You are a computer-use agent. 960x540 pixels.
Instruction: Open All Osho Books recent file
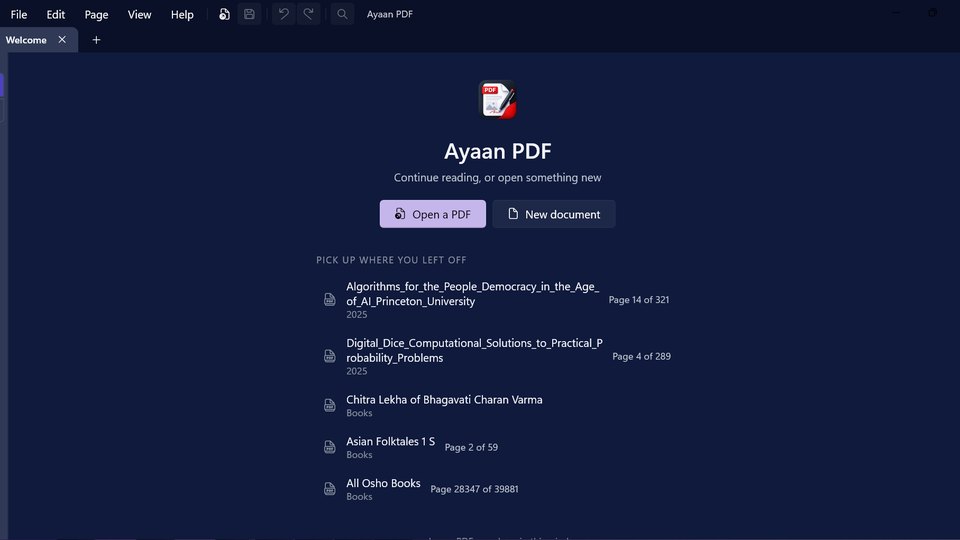coord(497,489)
